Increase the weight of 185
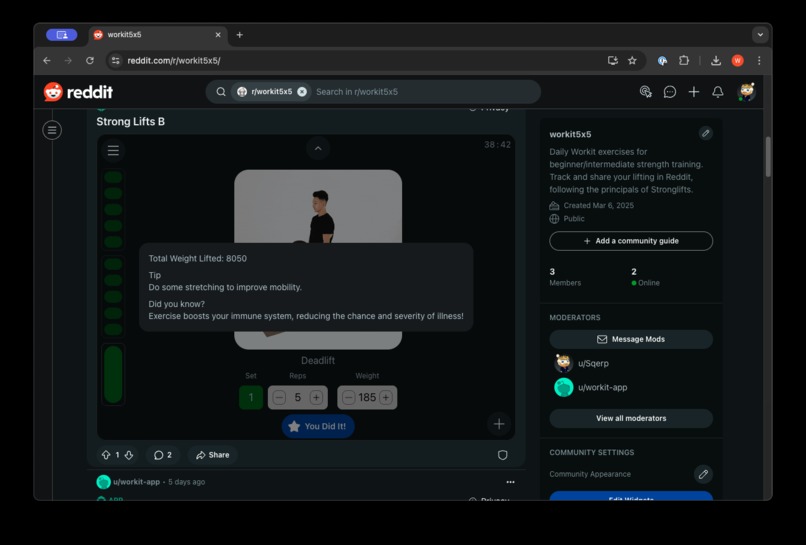Screen dimensions: 806x545 tap(386, 397)
